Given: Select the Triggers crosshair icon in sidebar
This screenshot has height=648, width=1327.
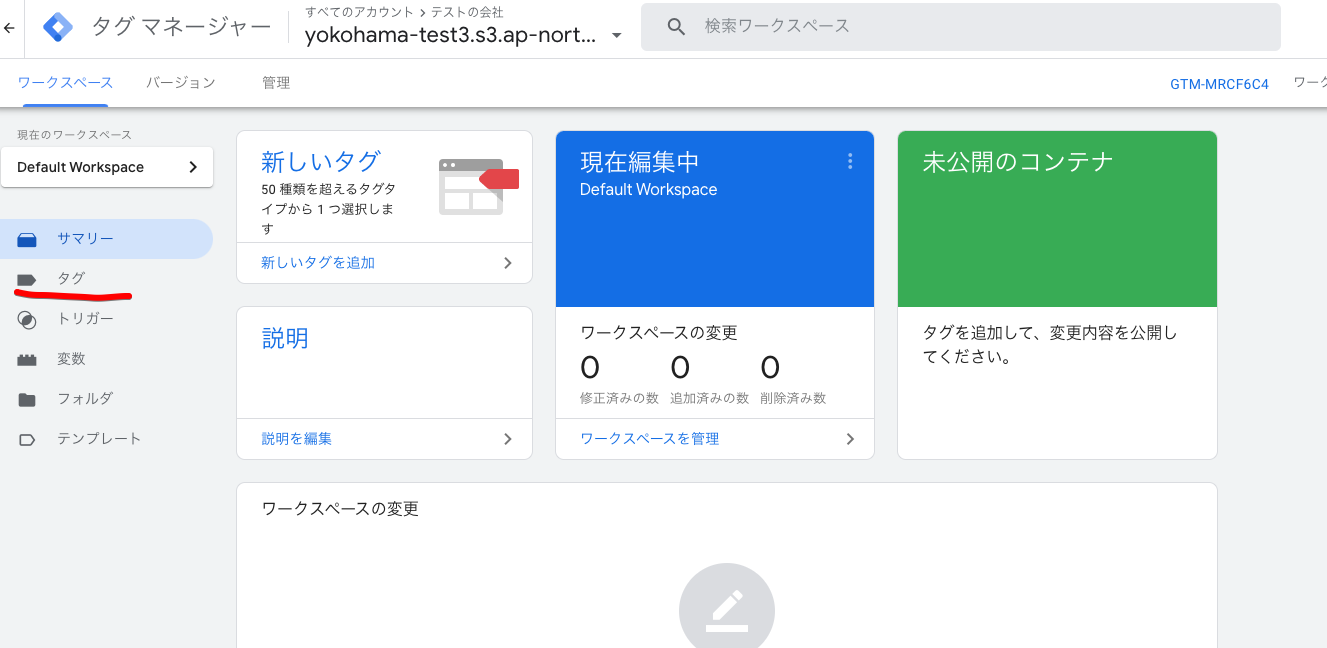Looking at the screenshot, I should click(27, 318).
